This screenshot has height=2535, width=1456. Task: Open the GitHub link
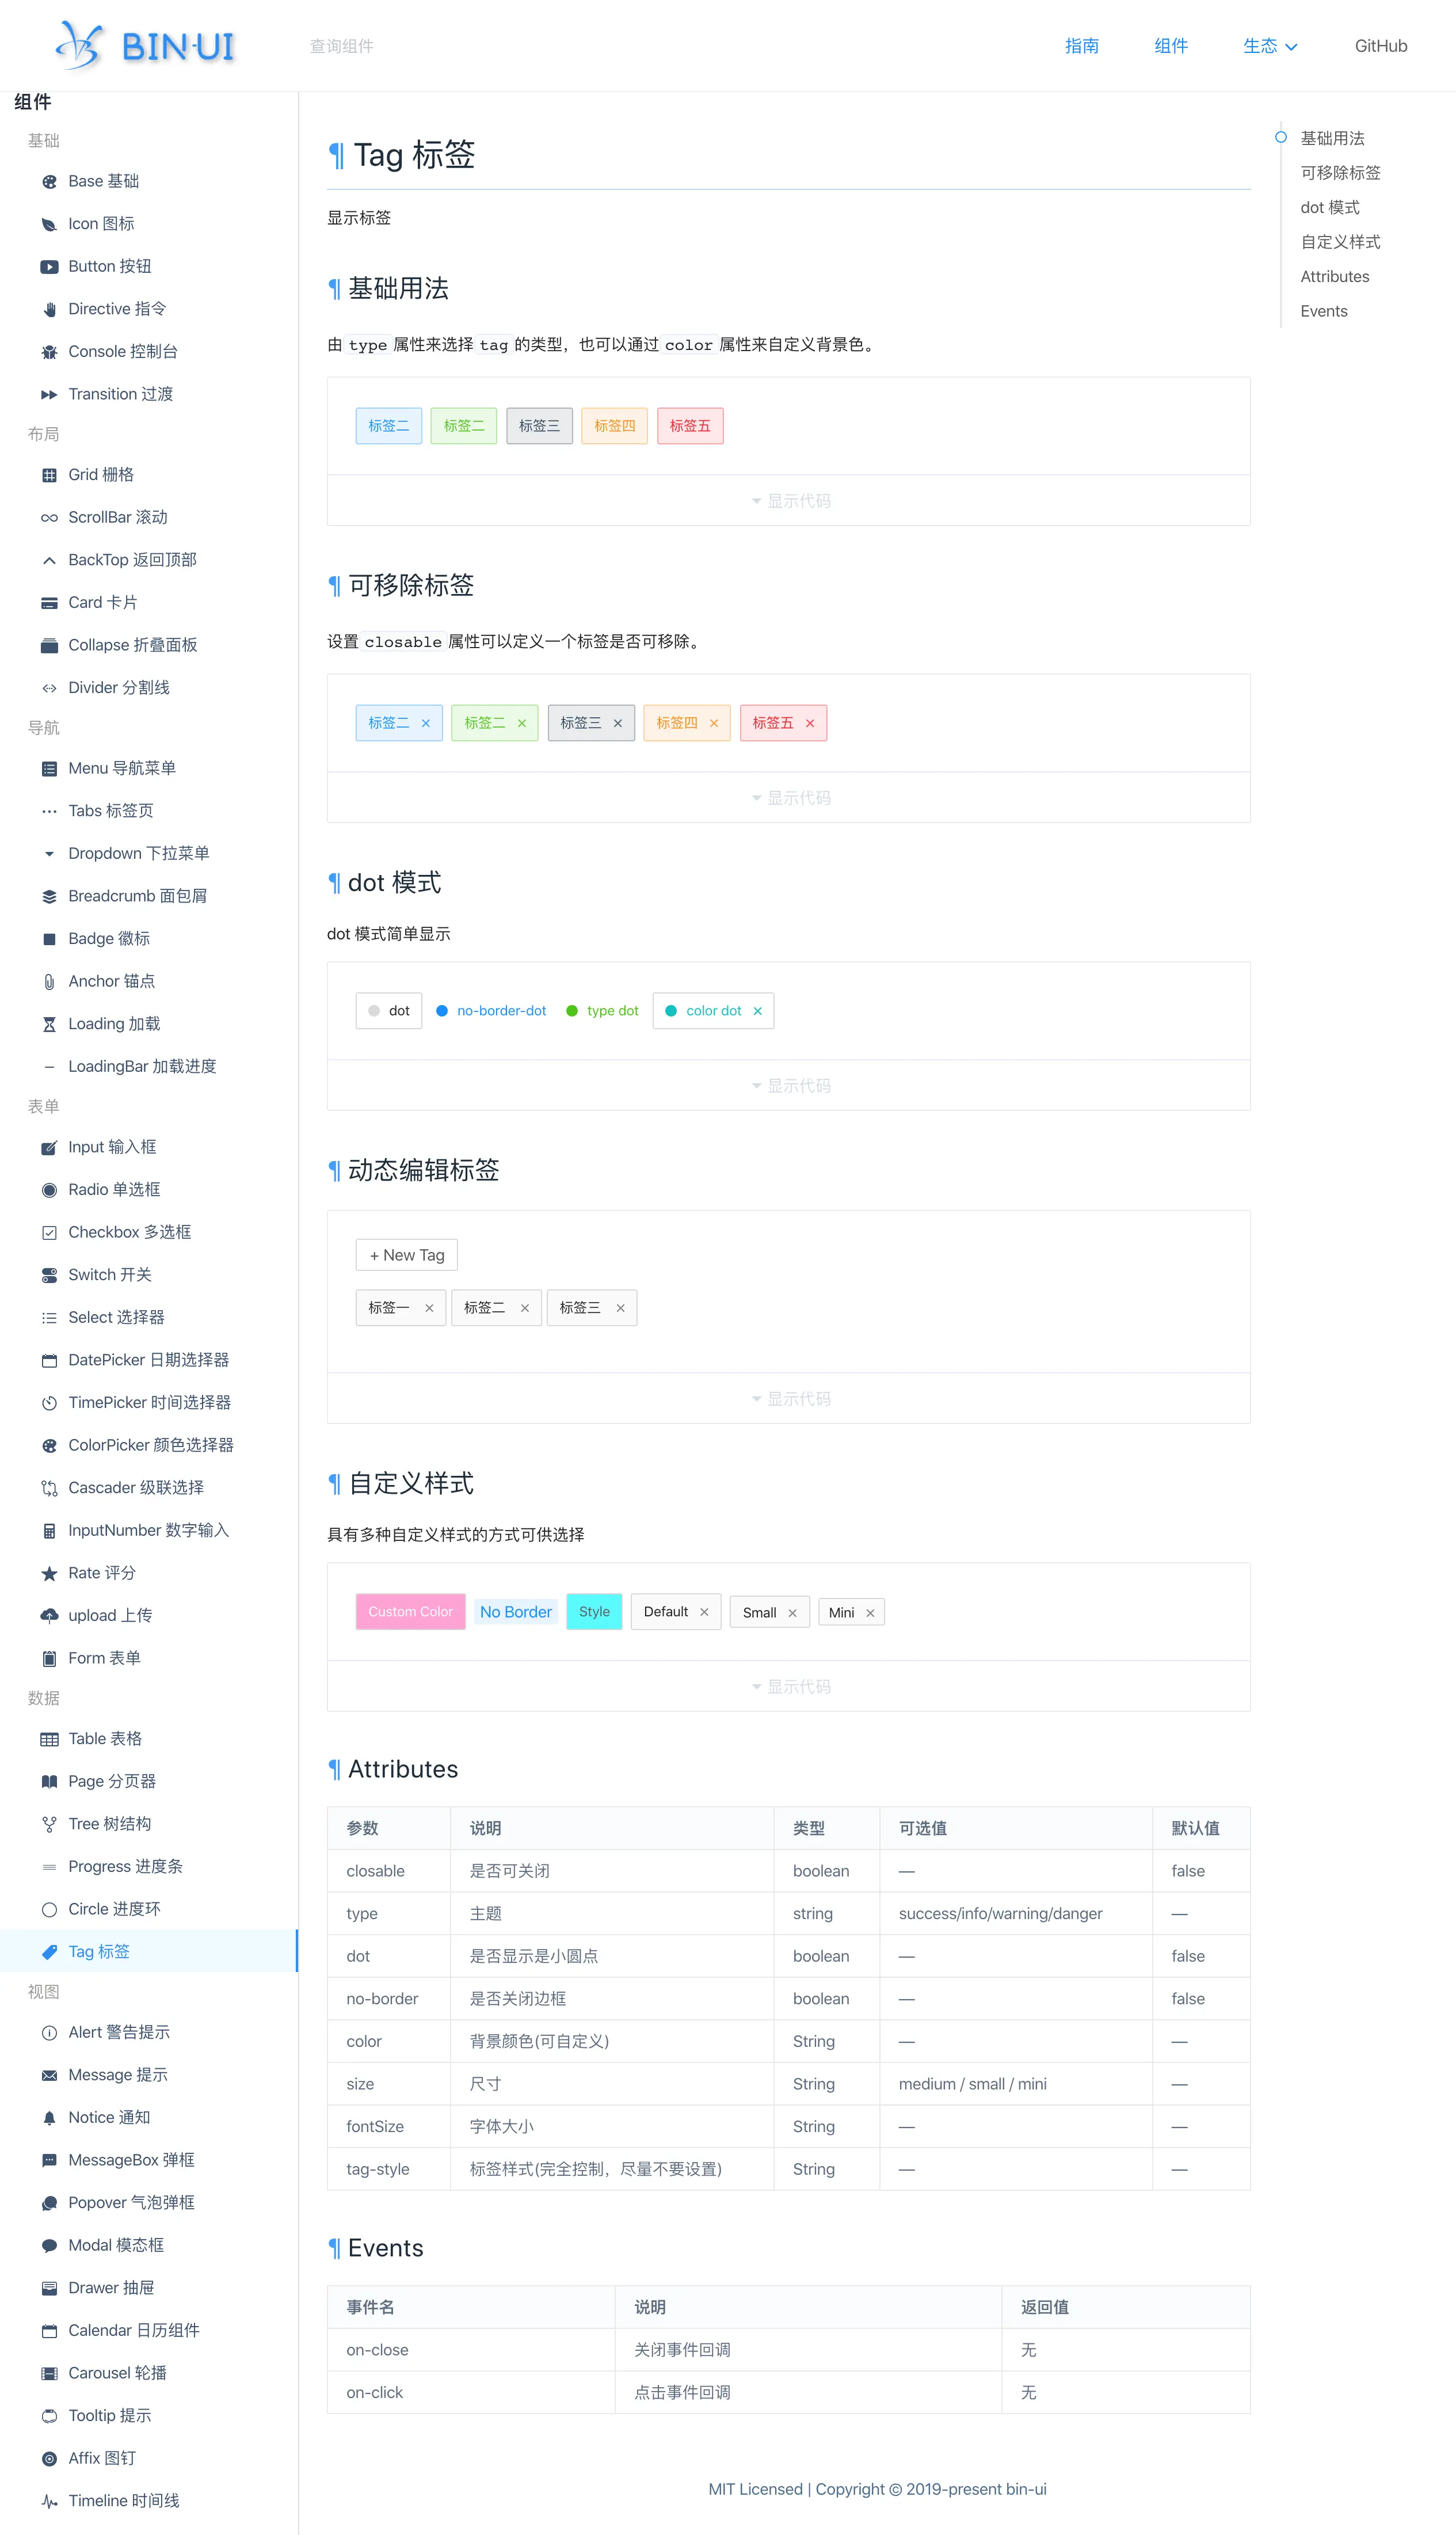point(1380,46)
